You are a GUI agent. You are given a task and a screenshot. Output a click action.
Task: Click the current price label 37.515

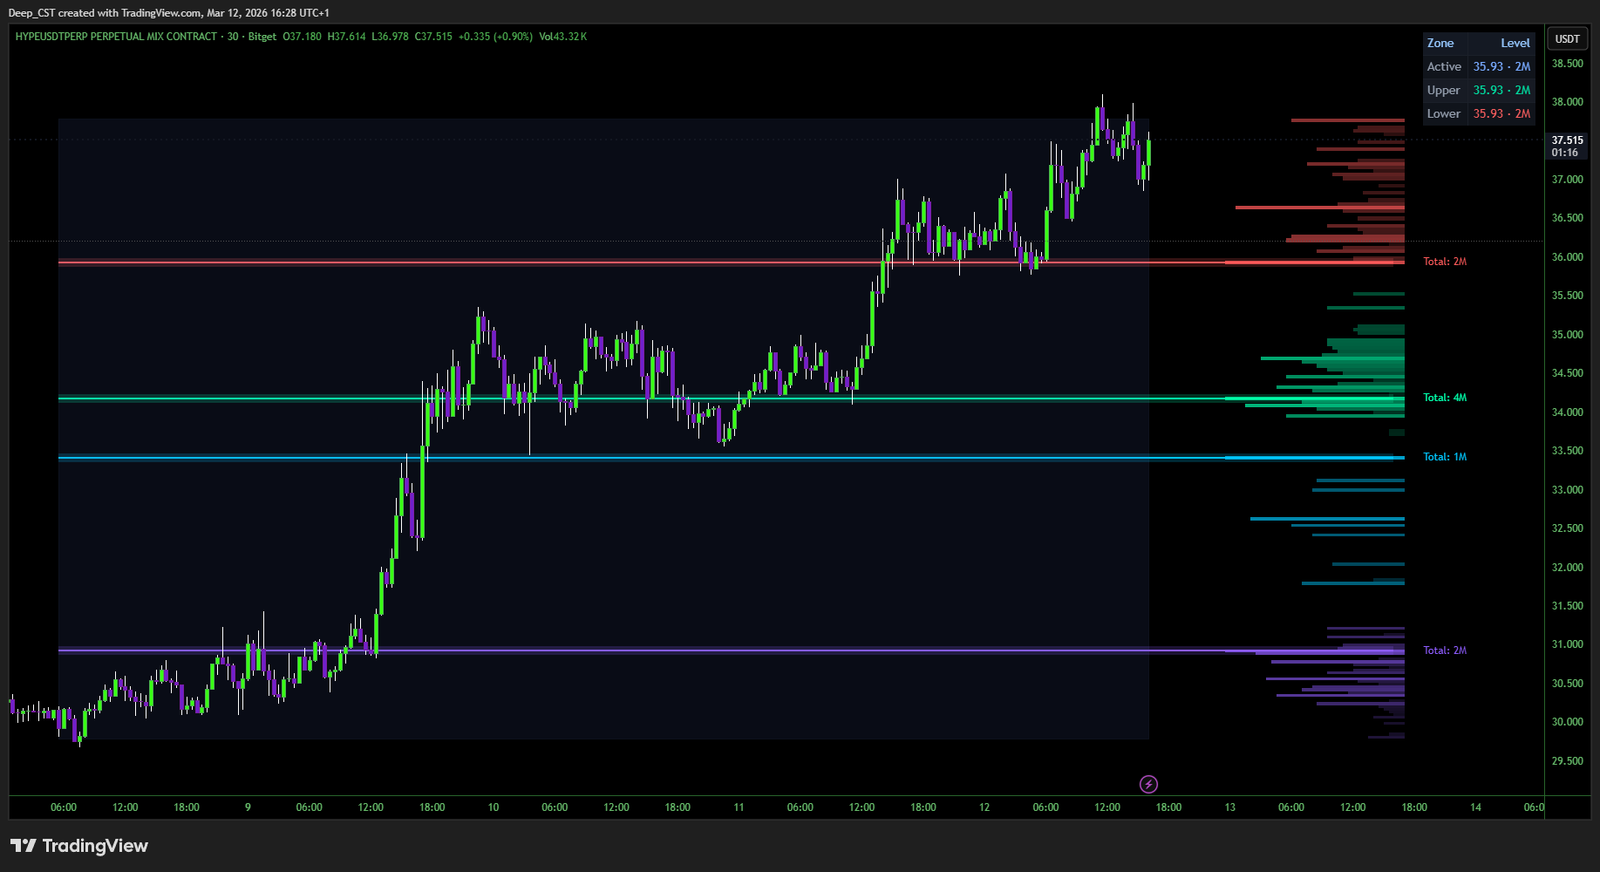(1567, 141)
